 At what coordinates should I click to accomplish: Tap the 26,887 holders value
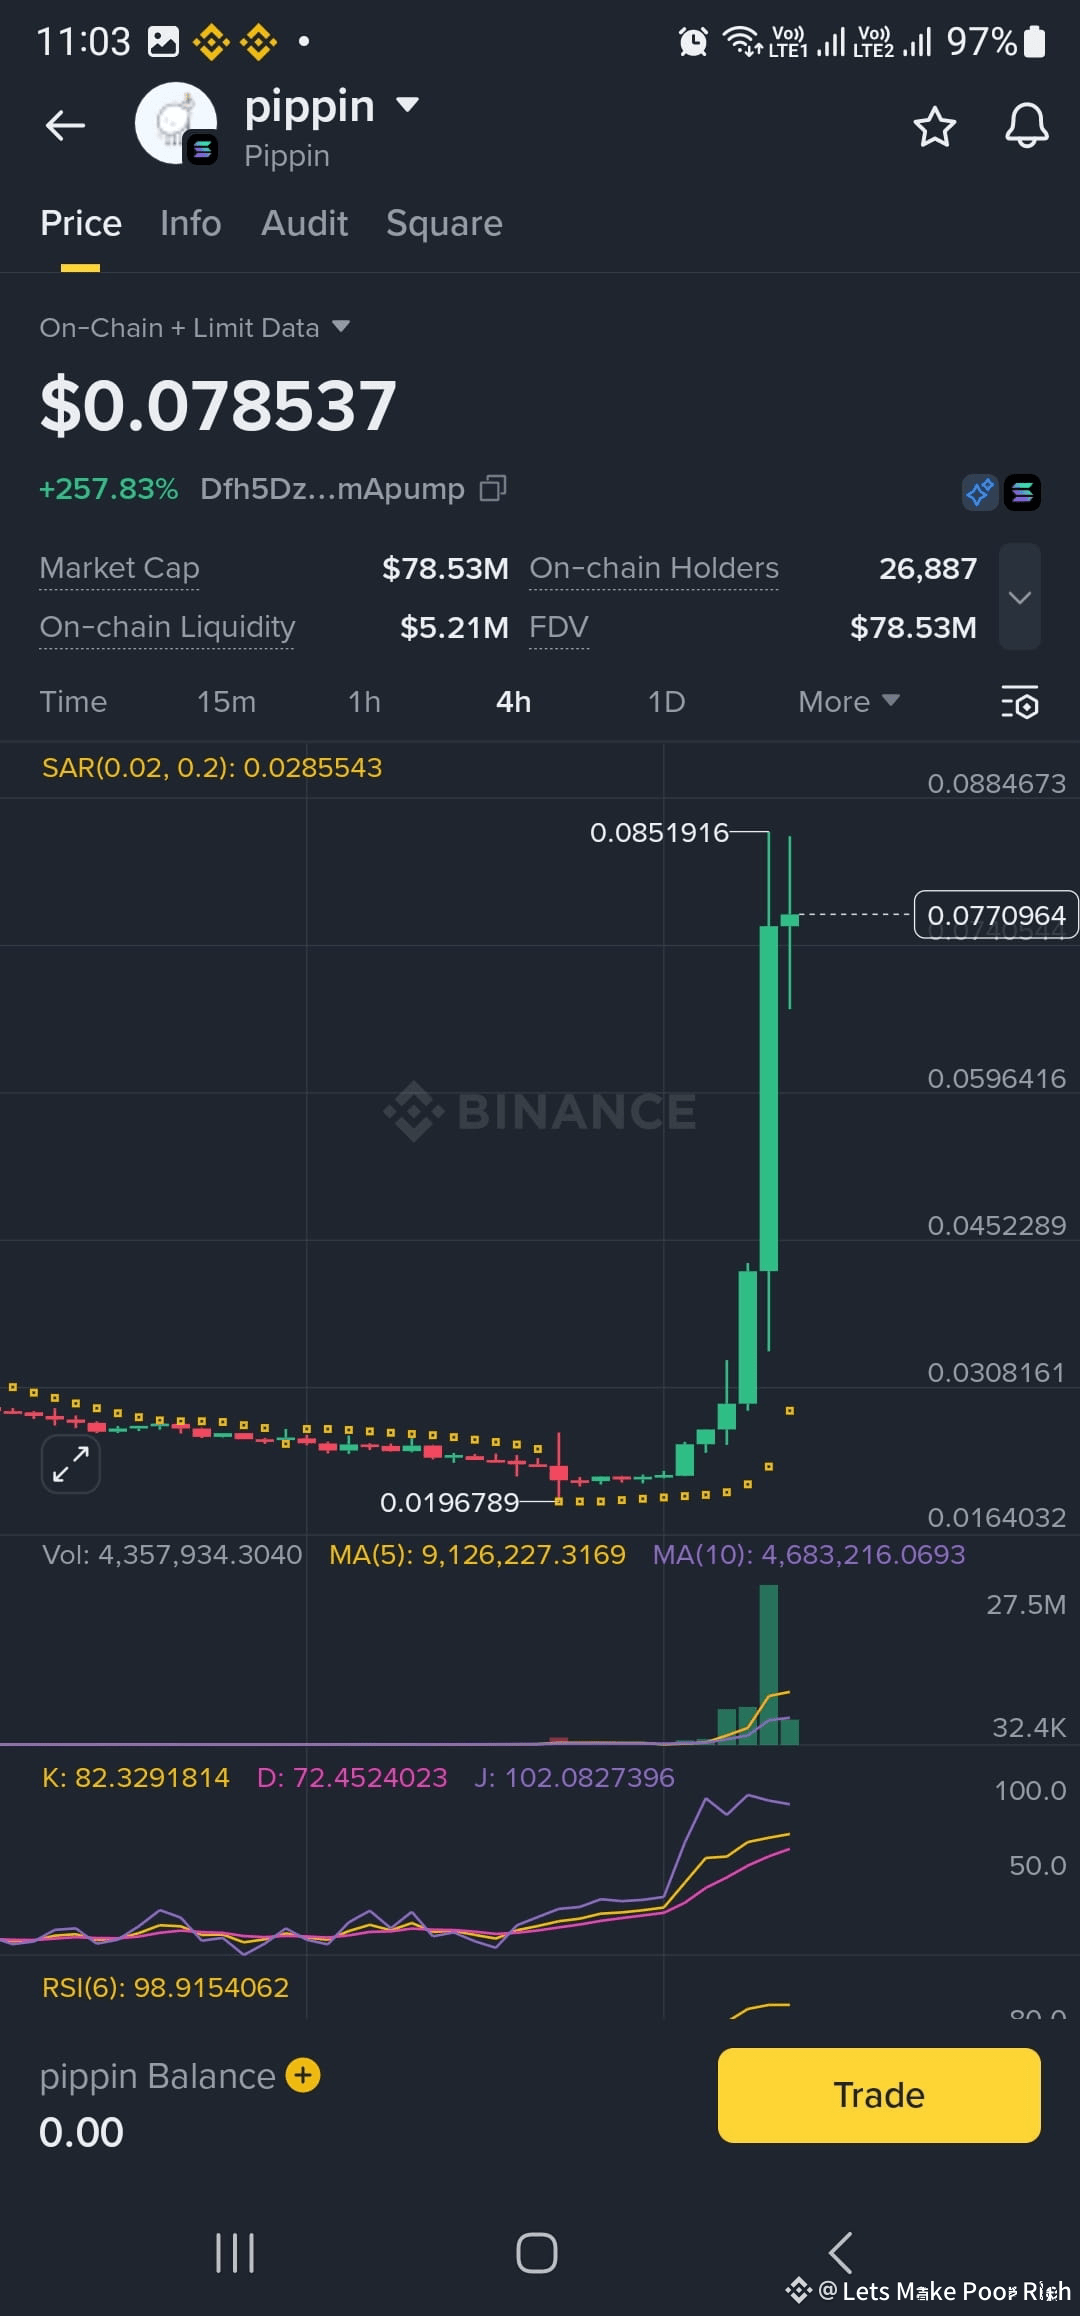(x=928, y=568)
